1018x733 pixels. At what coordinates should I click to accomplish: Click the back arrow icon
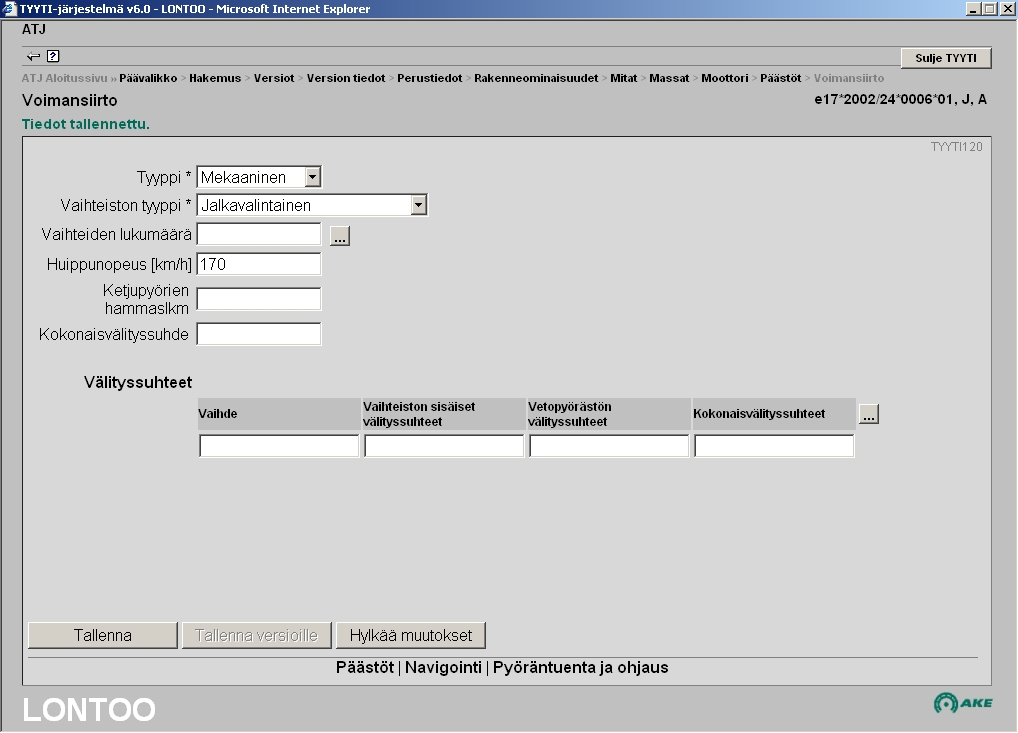(x=33, y=56)
